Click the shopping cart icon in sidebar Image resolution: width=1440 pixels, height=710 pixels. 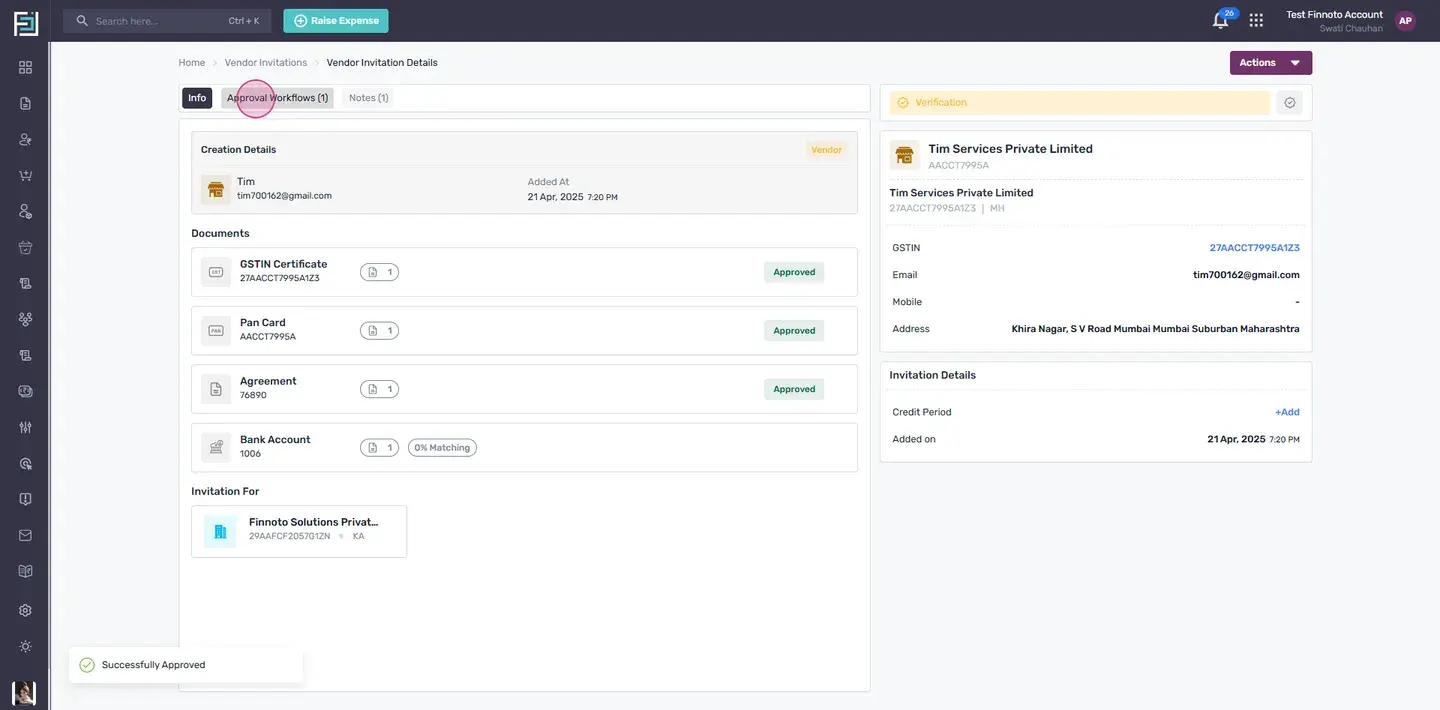tap(26, 175)
